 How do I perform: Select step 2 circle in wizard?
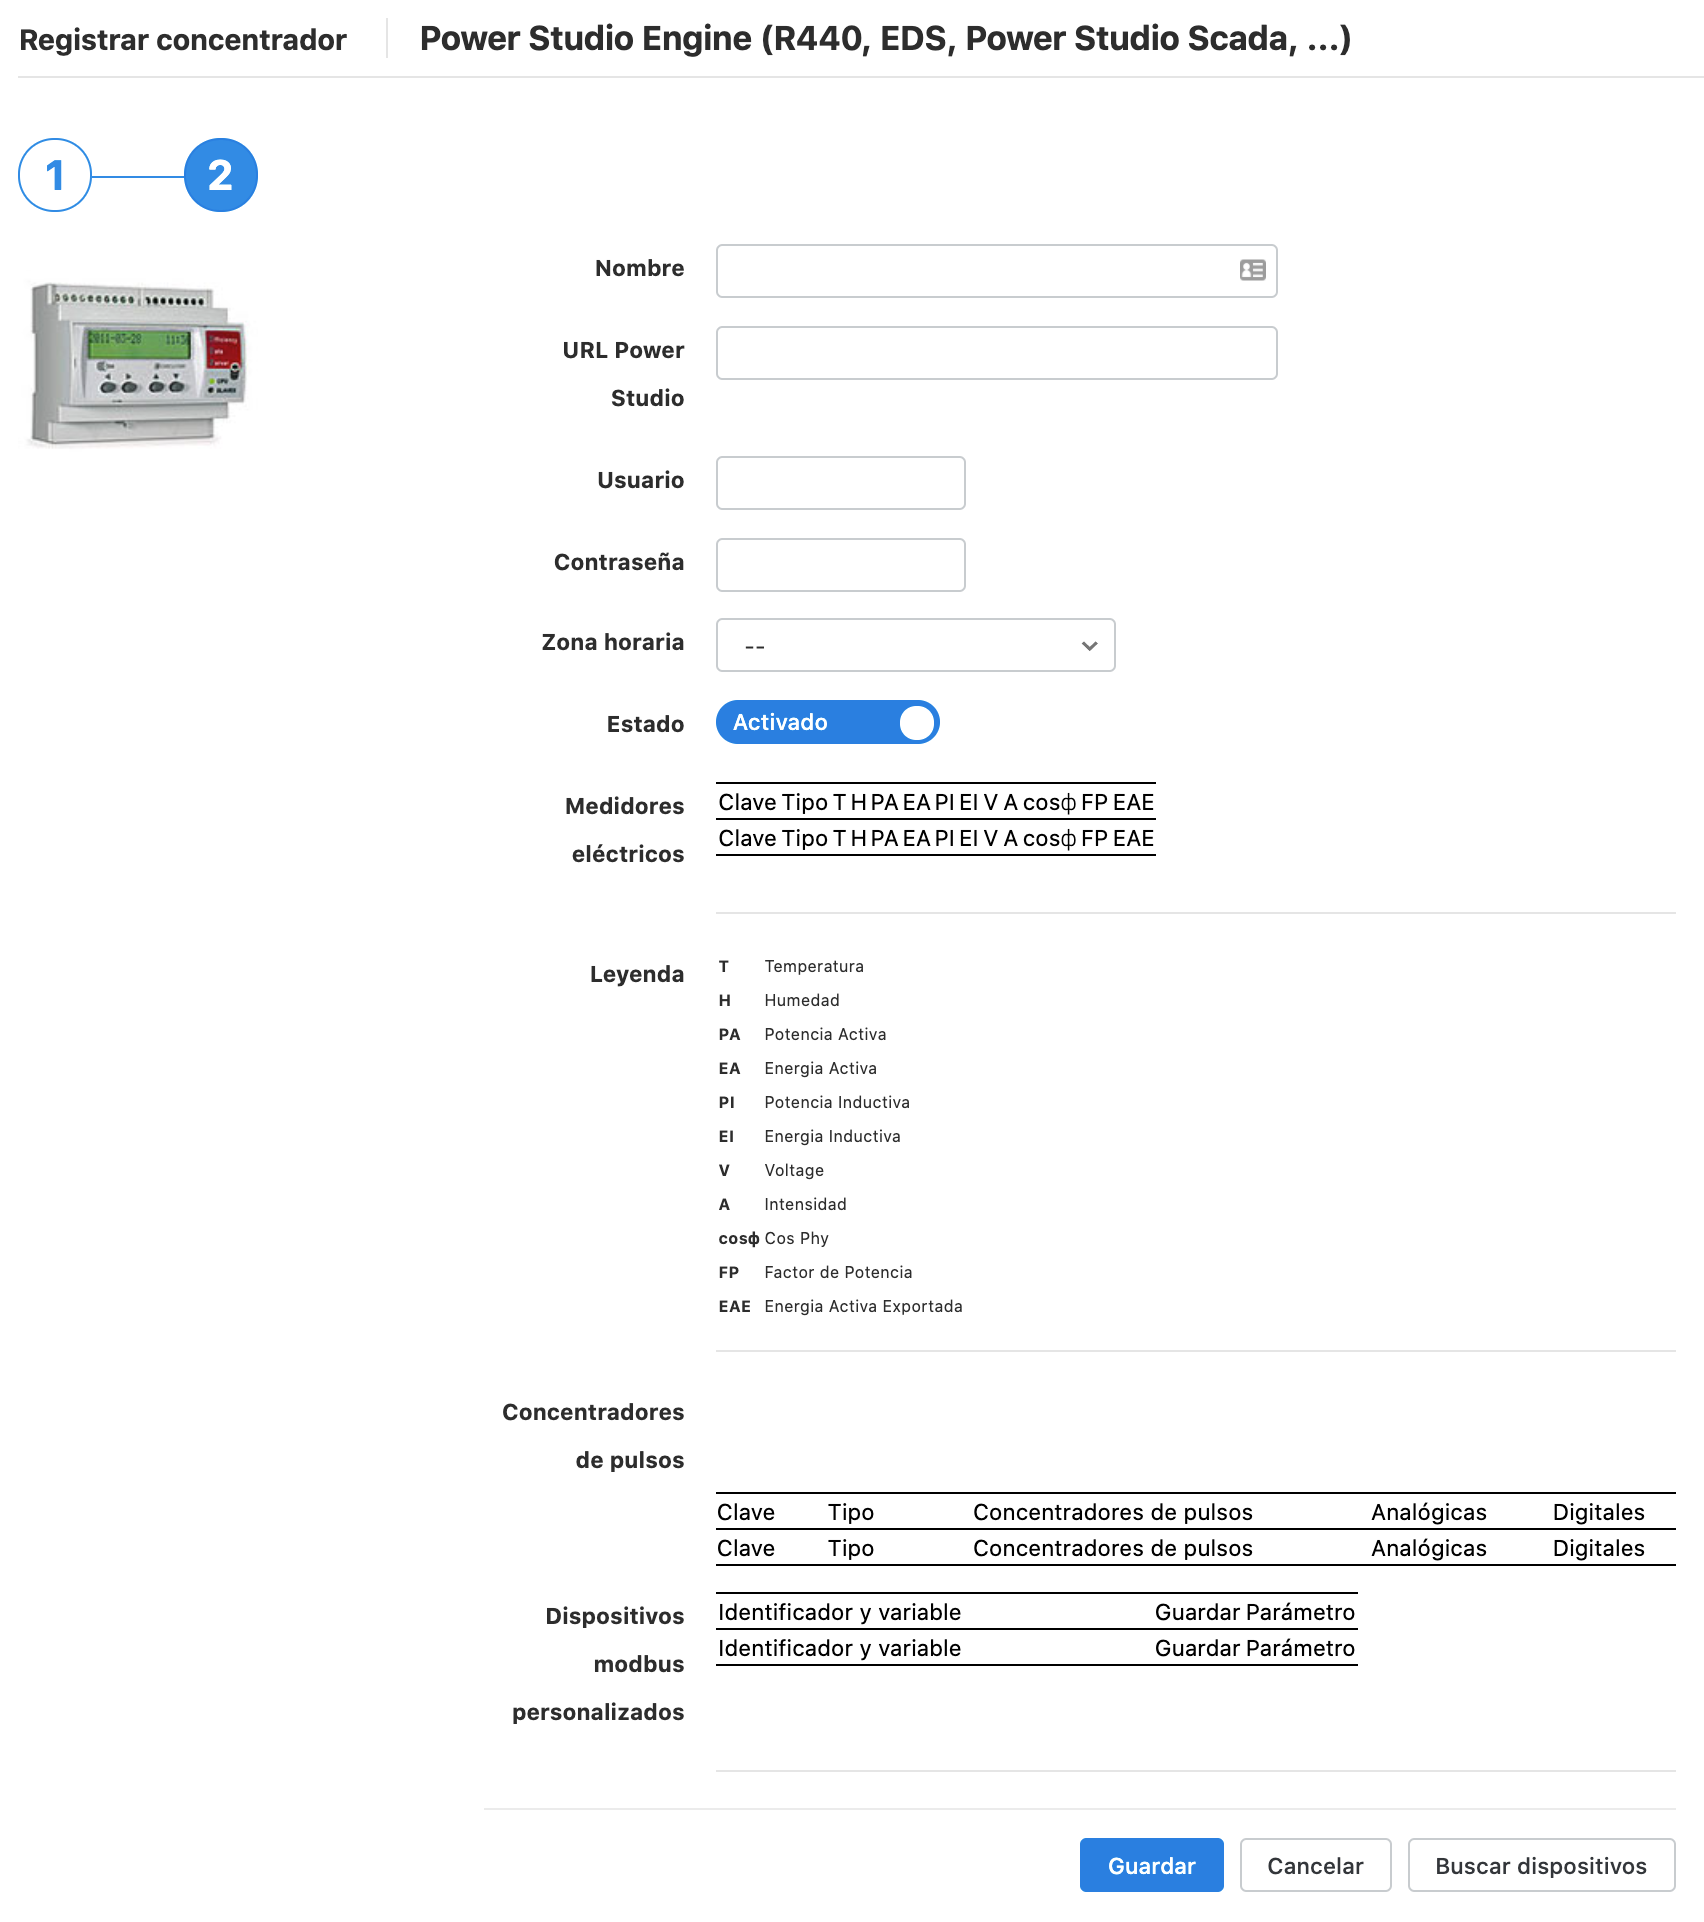pyautogui.click(x=221, y=175)
